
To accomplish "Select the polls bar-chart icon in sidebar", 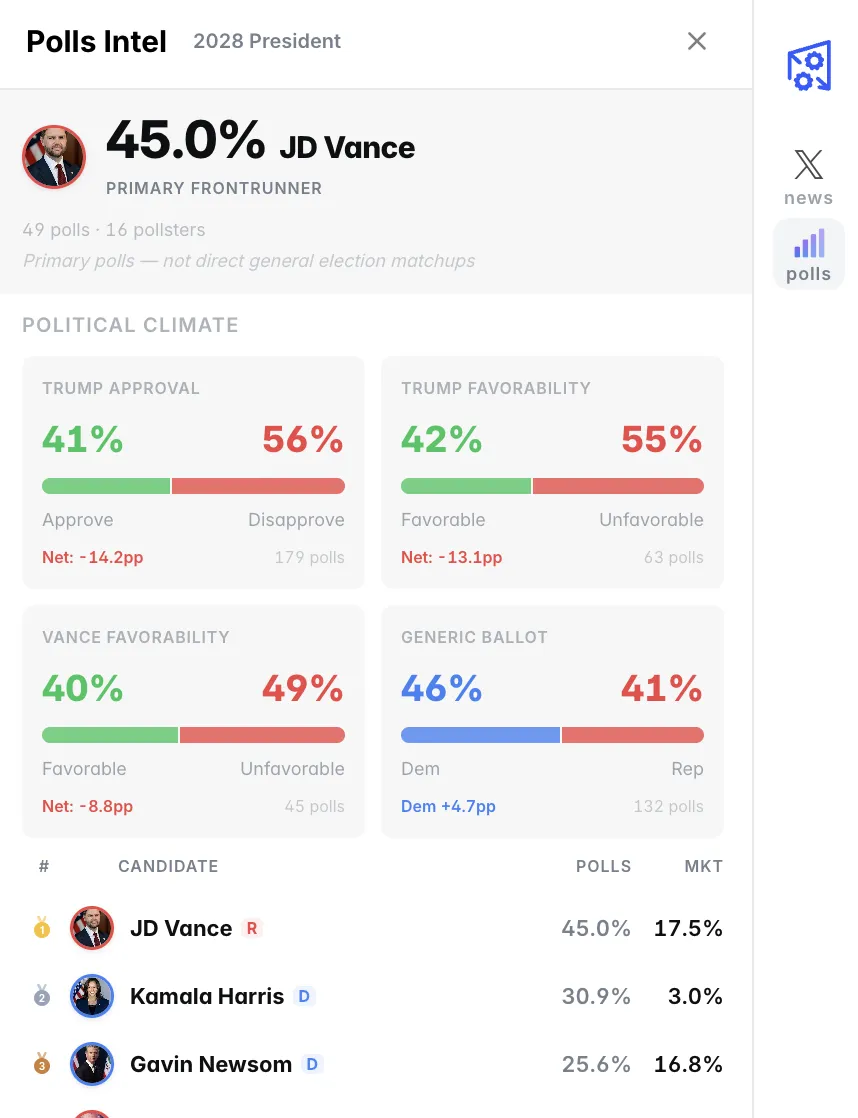I will (808, 253).
